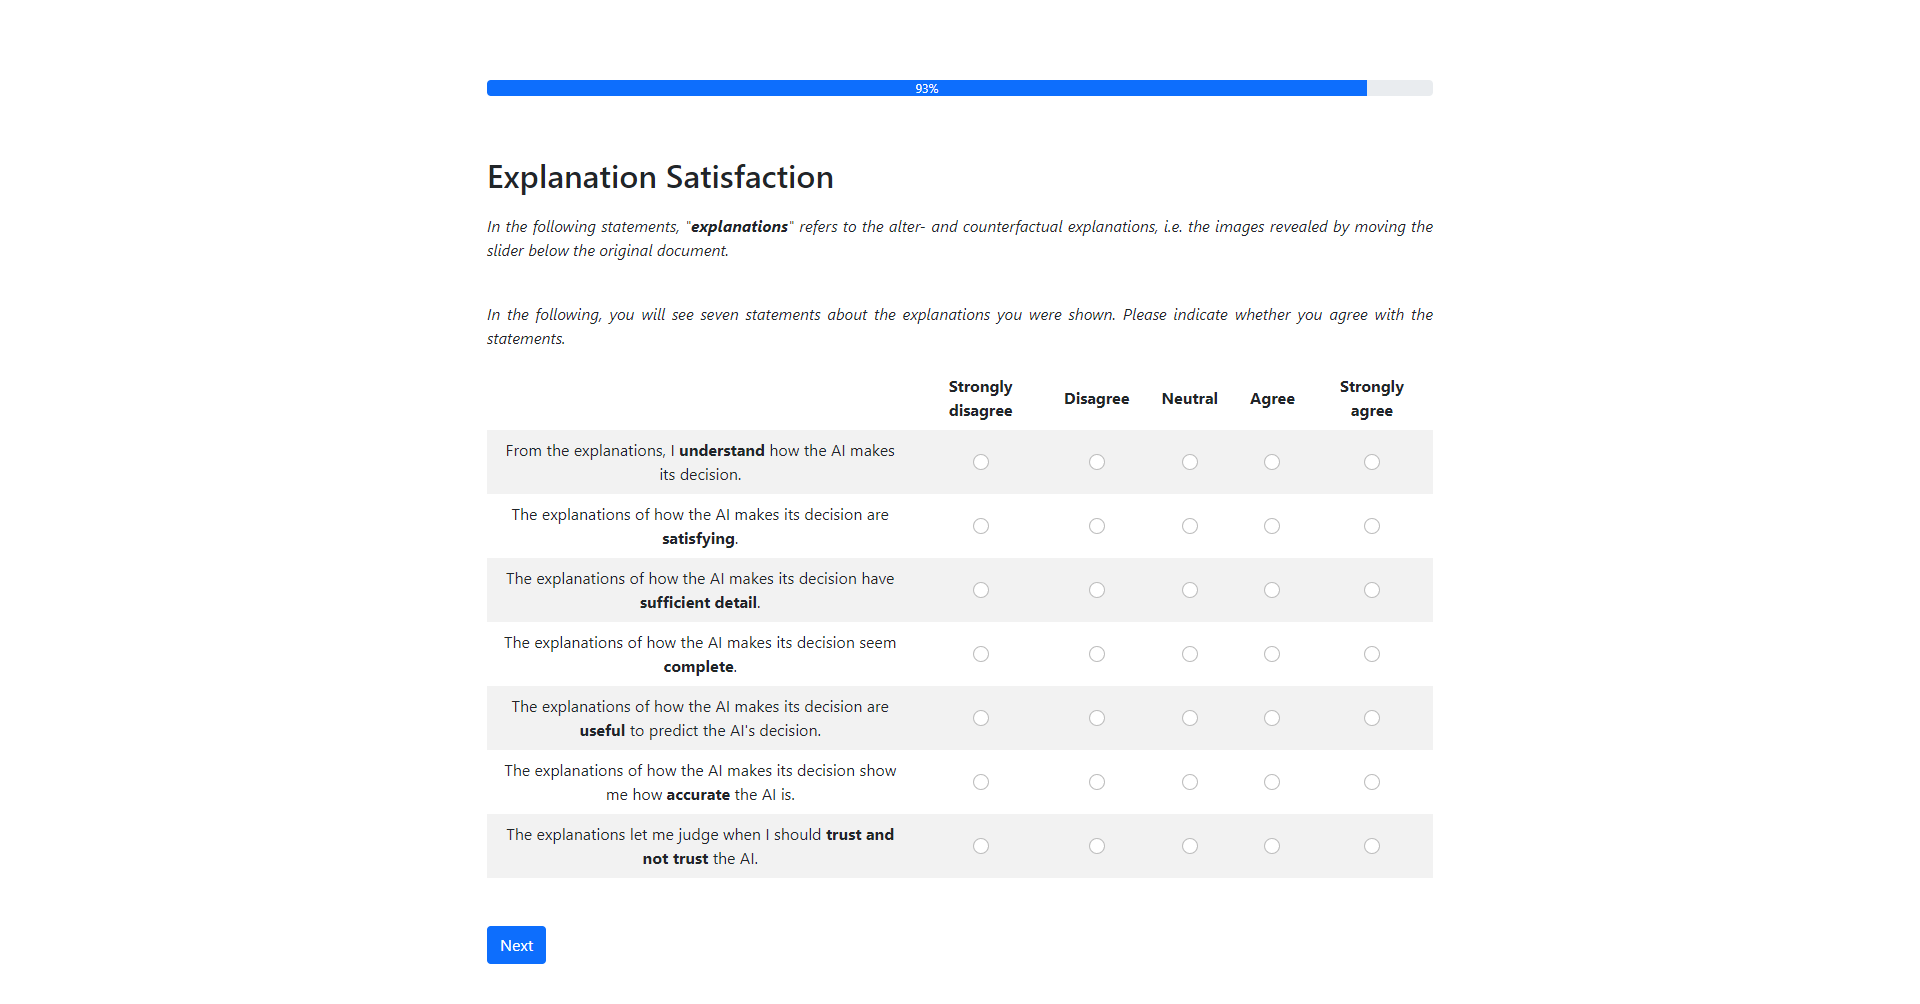The height and width of the screenshot is (1004, 1920).
Task: Mark Agree for the satisfying statement
Action: click(x=1271, y=526)
